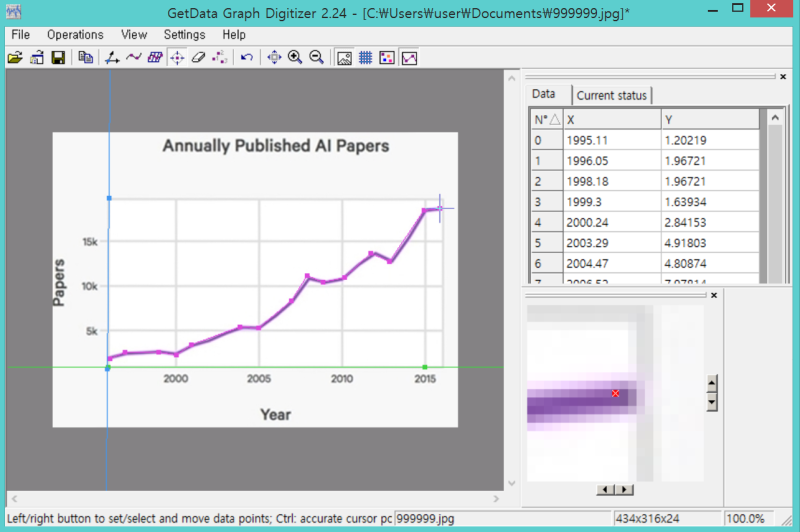Open the View menu
Image resolution: width=800 pixels, height=532 pixels.
point(134,35)
